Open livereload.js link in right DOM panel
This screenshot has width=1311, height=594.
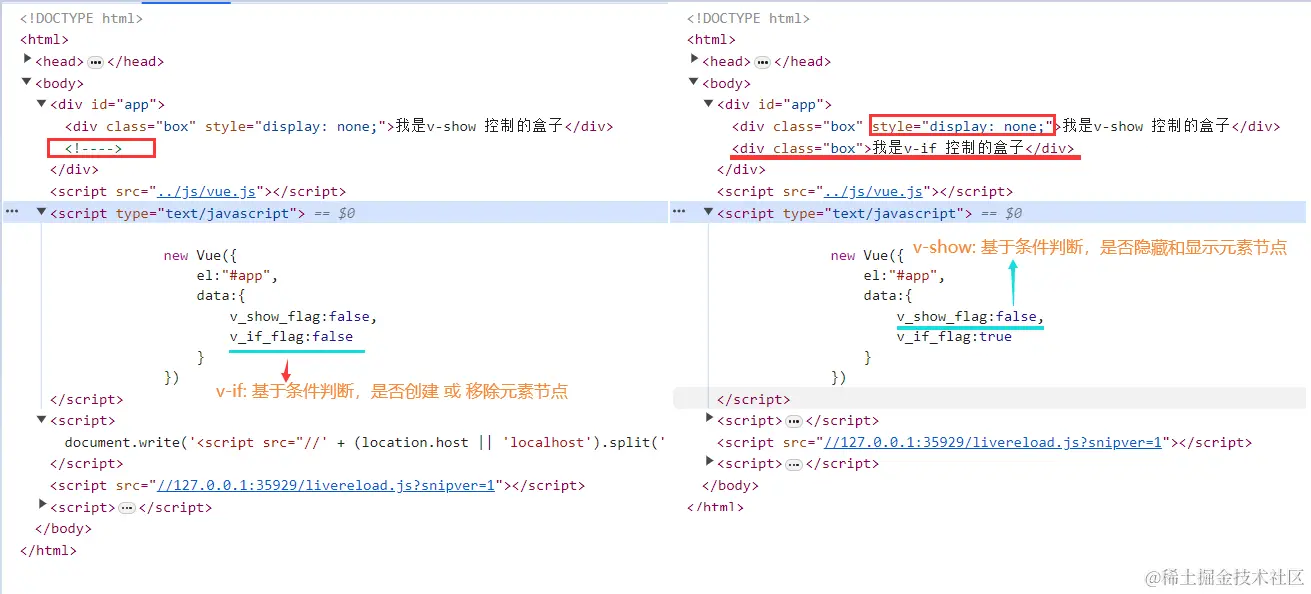tap(993, 442)
